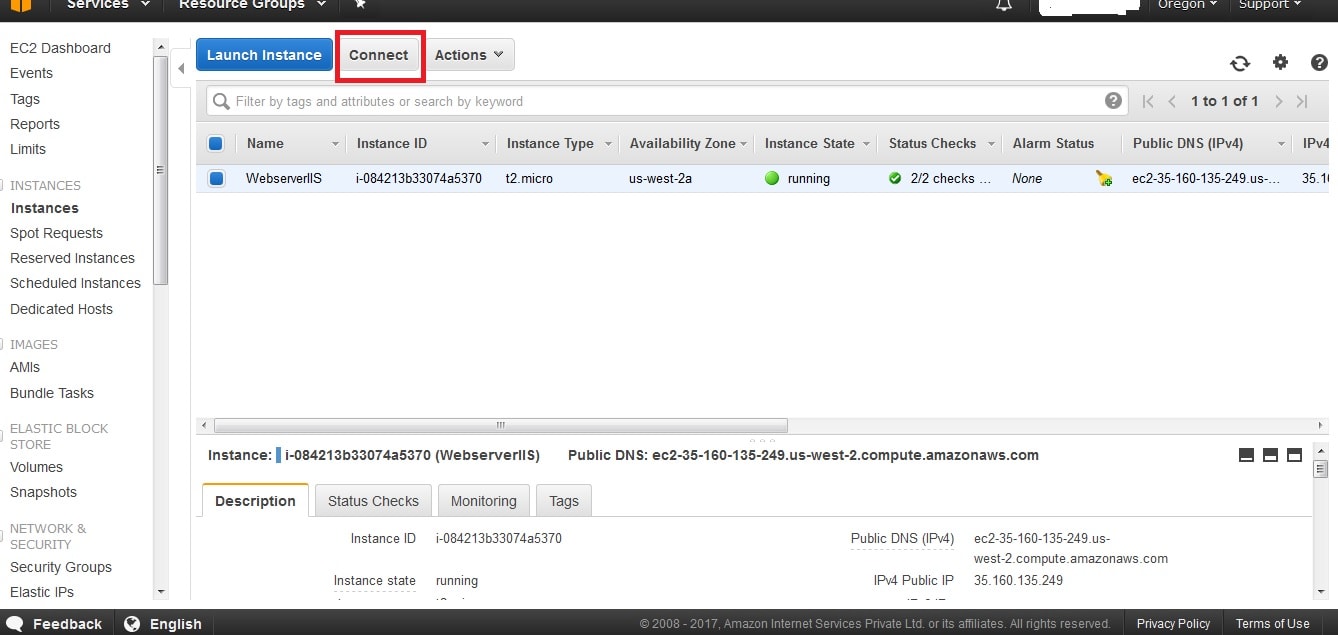Image resolution: width=1338 pixels, height=635 pixels.
Task: Open Dedicated Hosts in sidebar
Action: (x=61, y=309)
